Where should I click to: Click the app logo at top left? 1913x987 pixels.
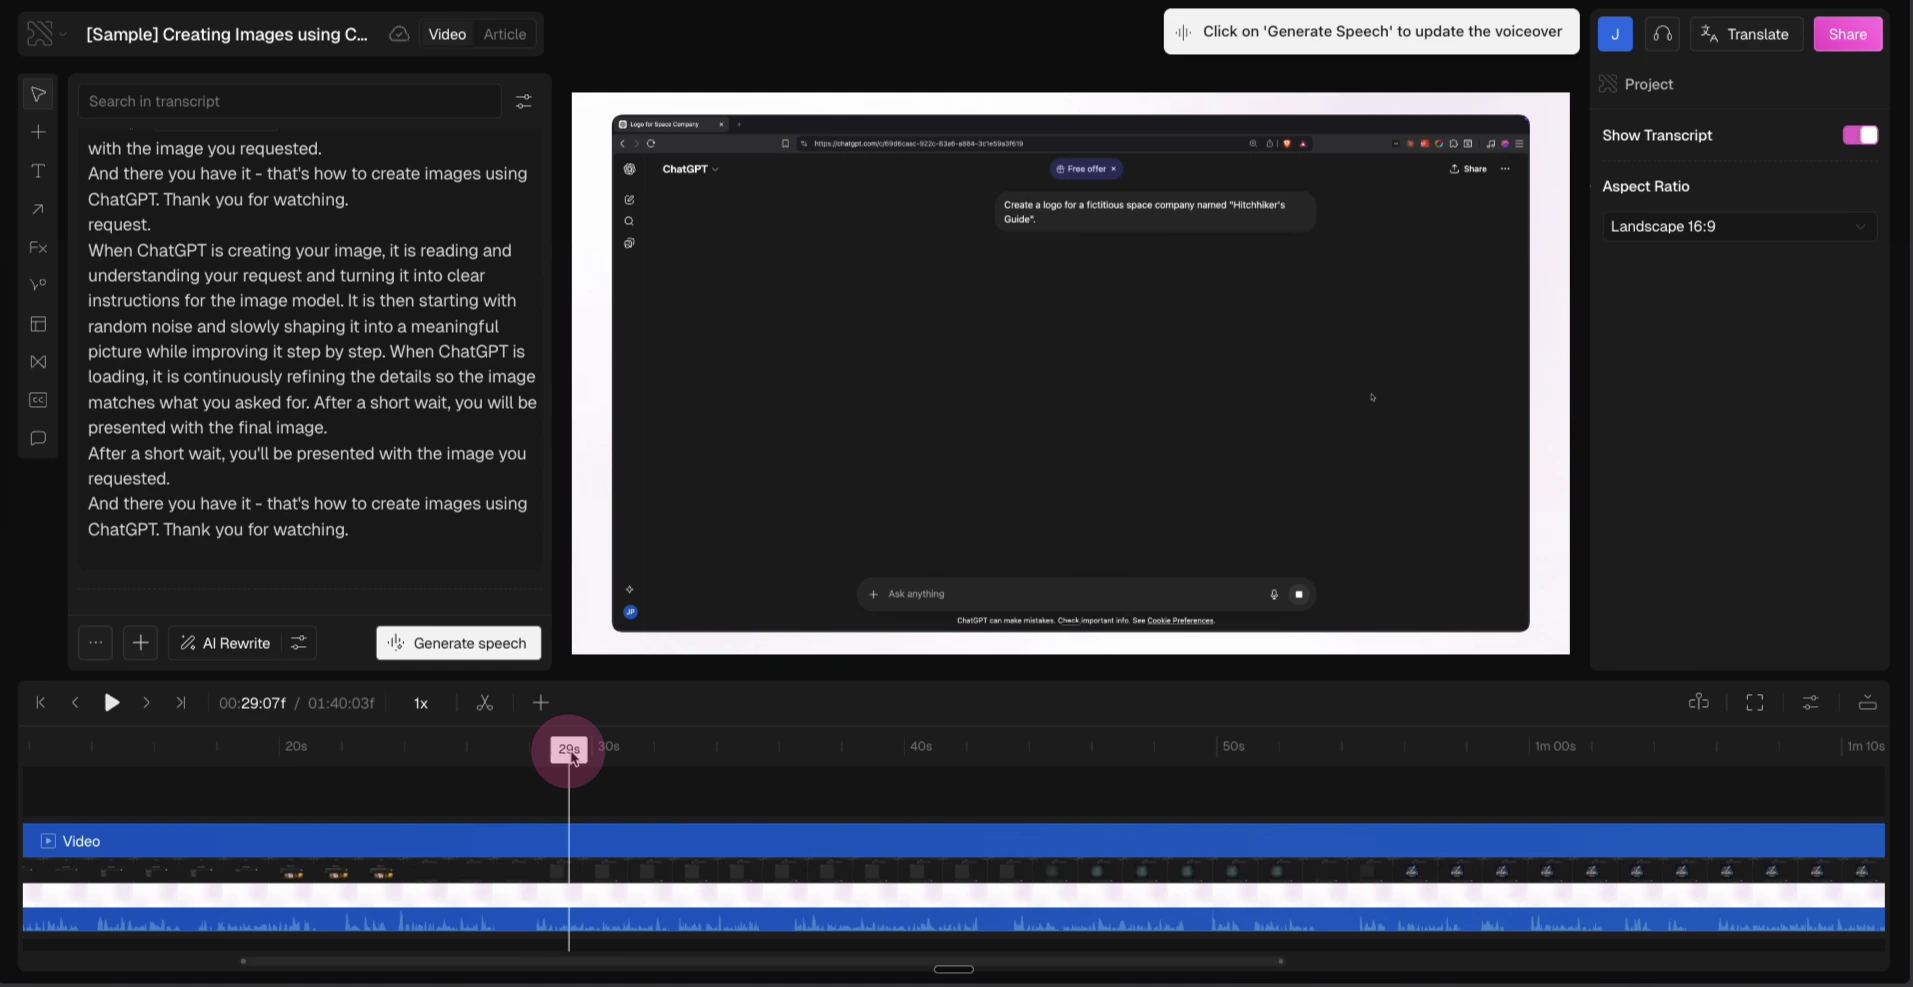39,34
